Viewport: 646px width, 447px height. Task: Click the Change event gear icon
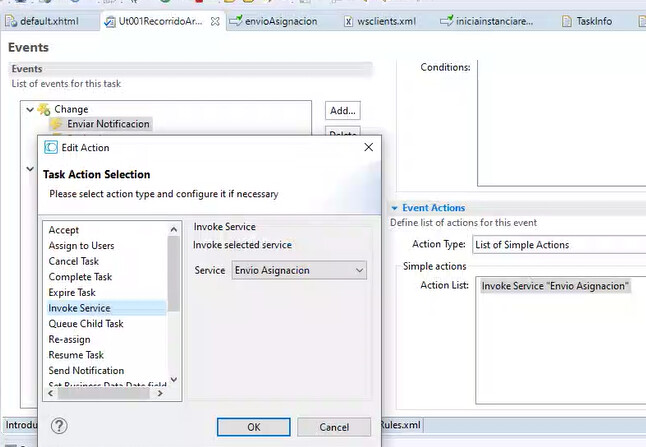click(x=44, y=109)
